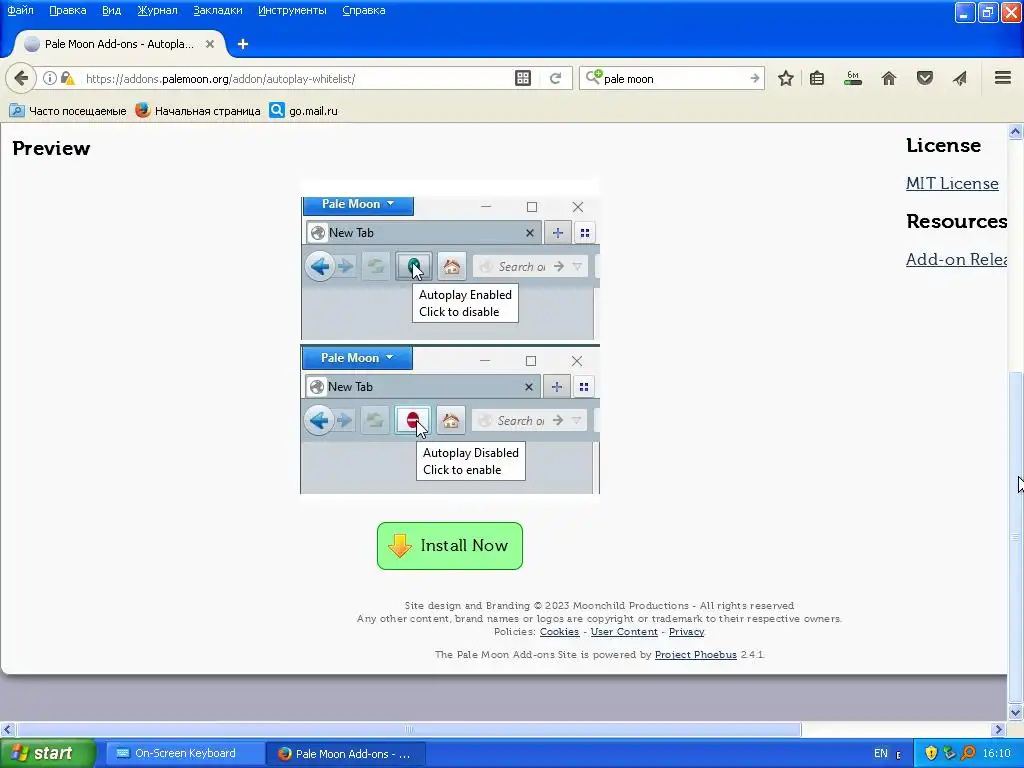Click the Preview heading
Viewport: 1024px width, 768px height.
[x=51, y=148]
